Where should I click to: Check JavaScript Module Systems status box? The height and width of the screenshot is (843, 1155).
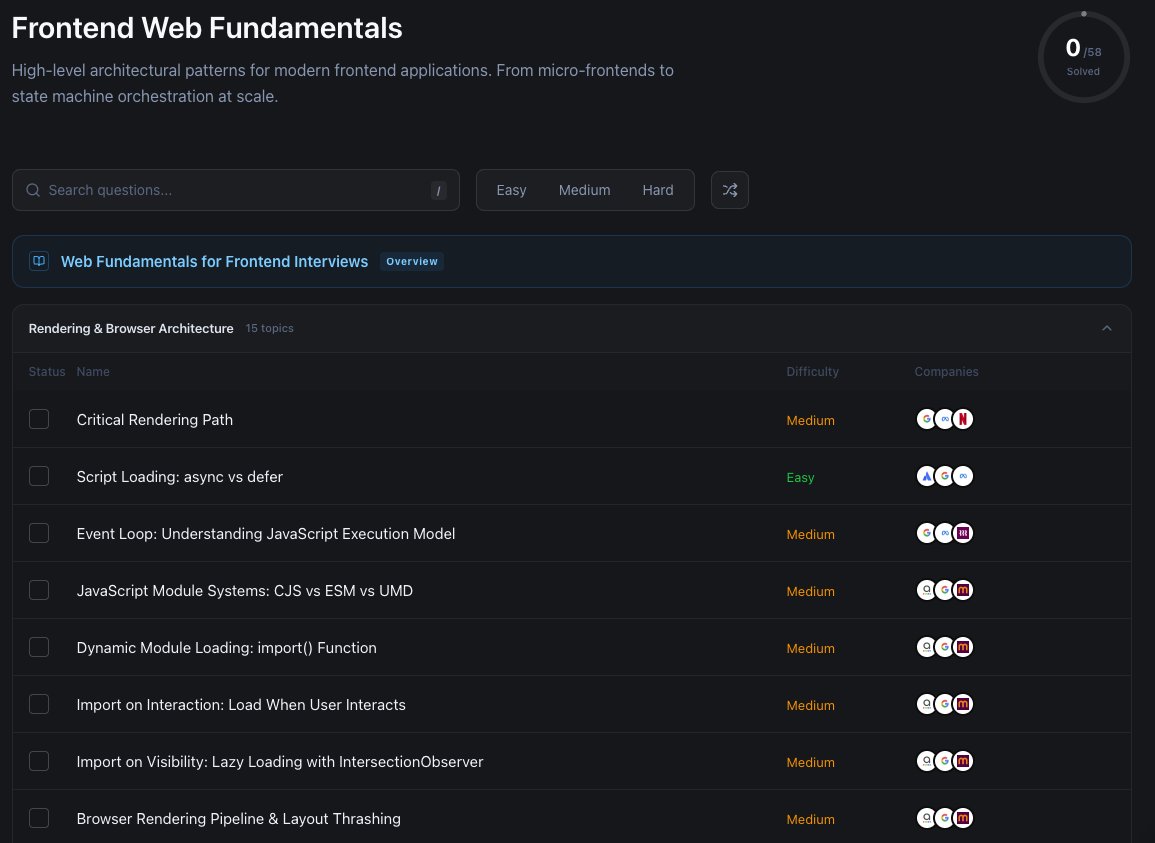point(39,590)
